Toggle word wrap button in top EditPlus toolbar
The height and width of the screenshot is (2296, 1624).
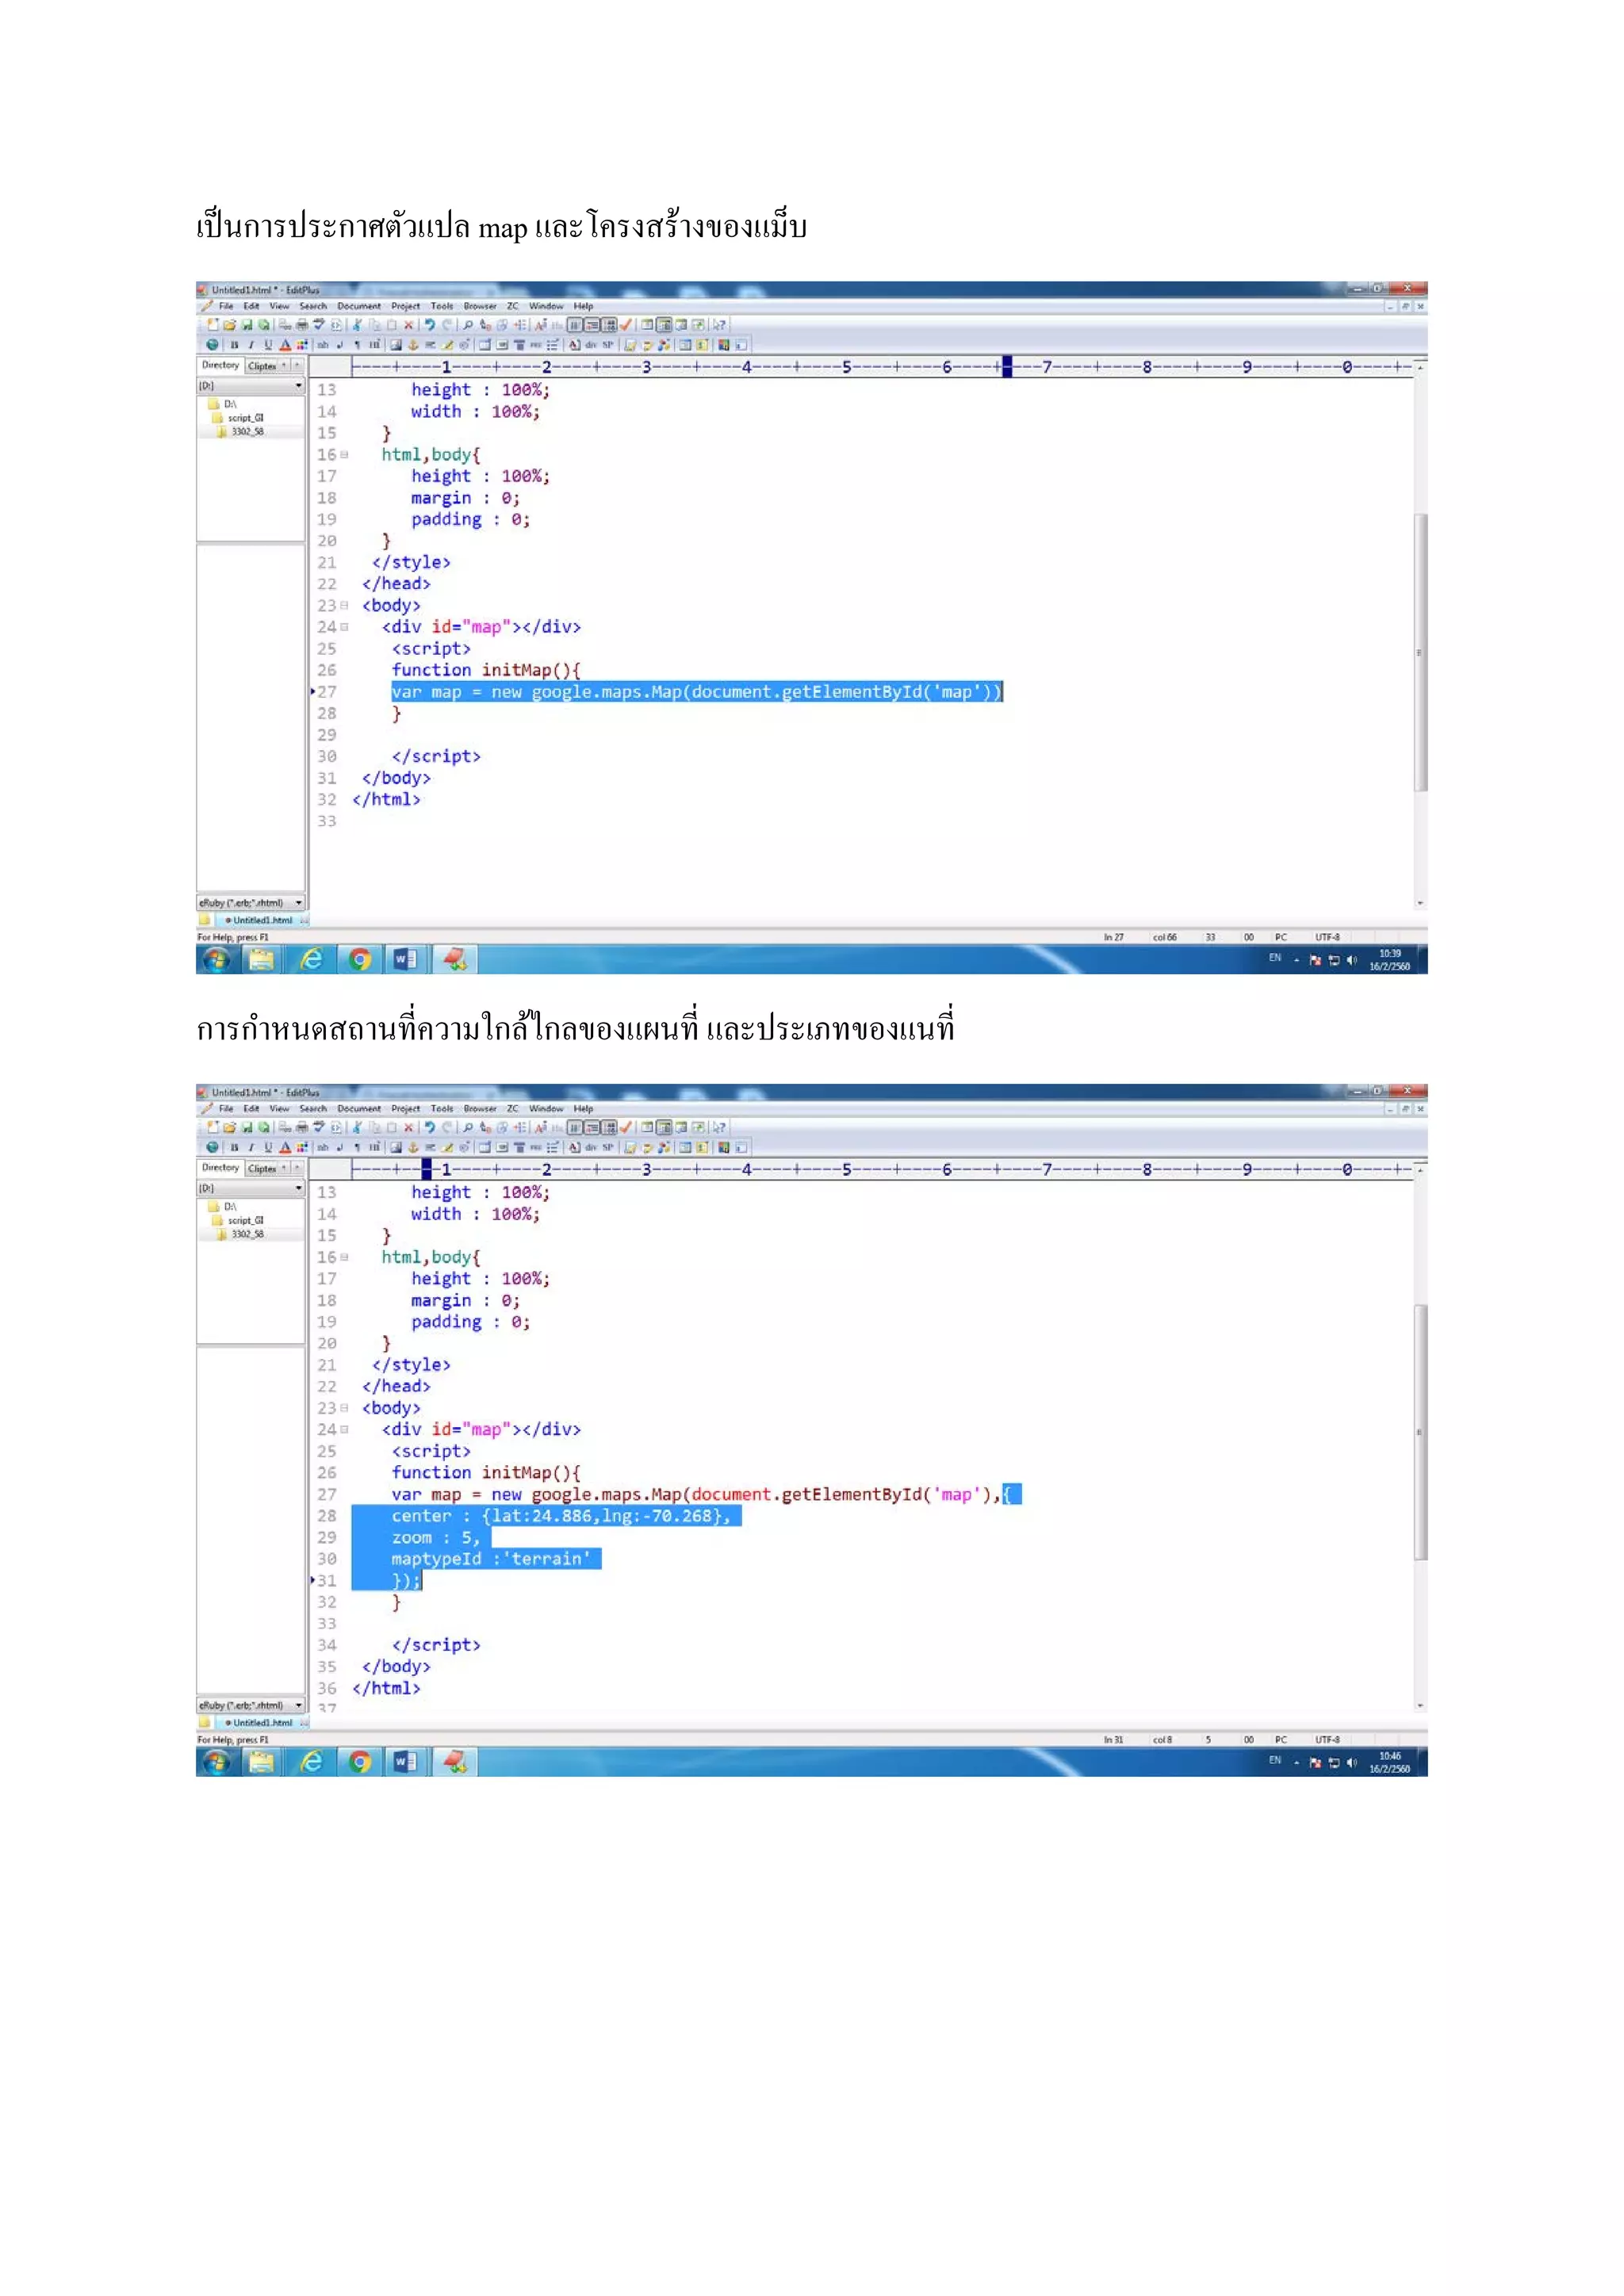click(x=574, y=325)
